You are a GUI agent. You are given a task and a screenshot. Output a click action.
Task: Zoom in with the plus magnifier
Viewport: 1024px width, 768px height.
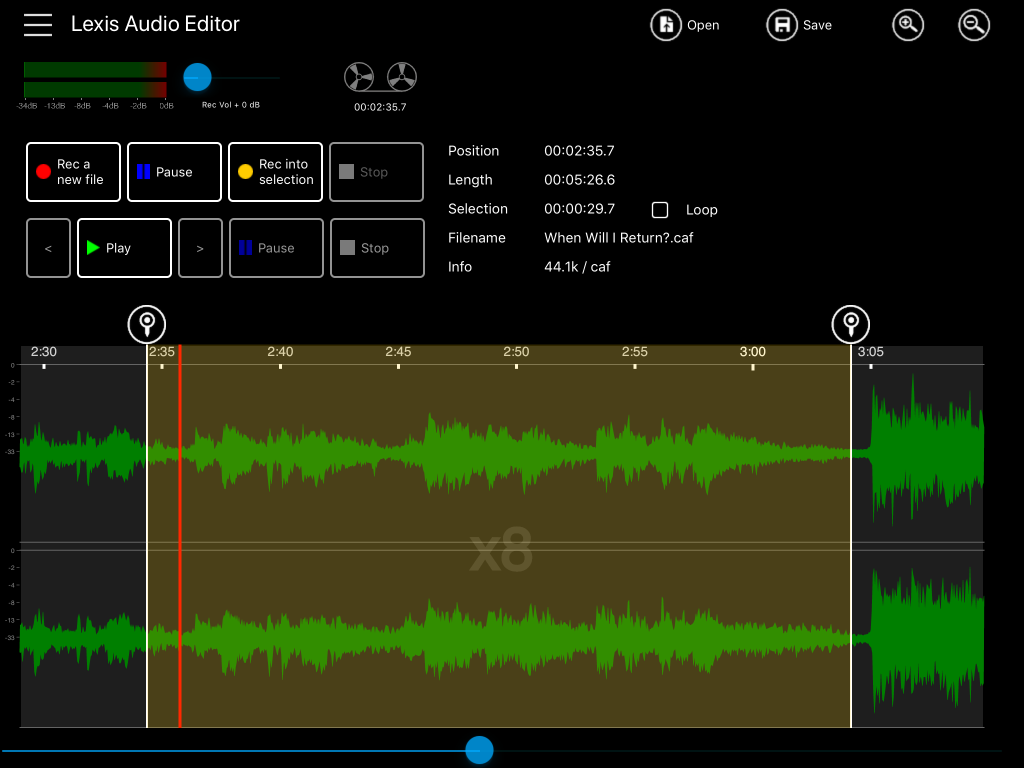click(908, 25)
